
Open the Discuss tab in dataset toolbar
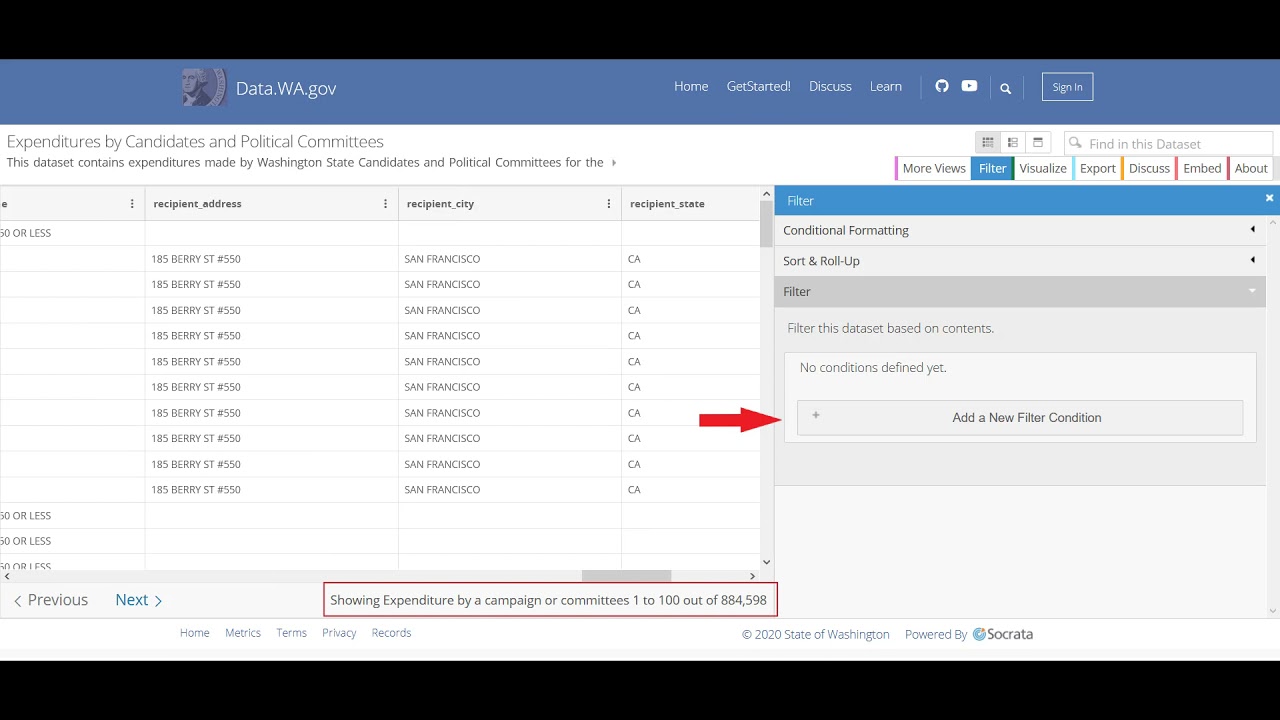click(x=1149, y=168)
